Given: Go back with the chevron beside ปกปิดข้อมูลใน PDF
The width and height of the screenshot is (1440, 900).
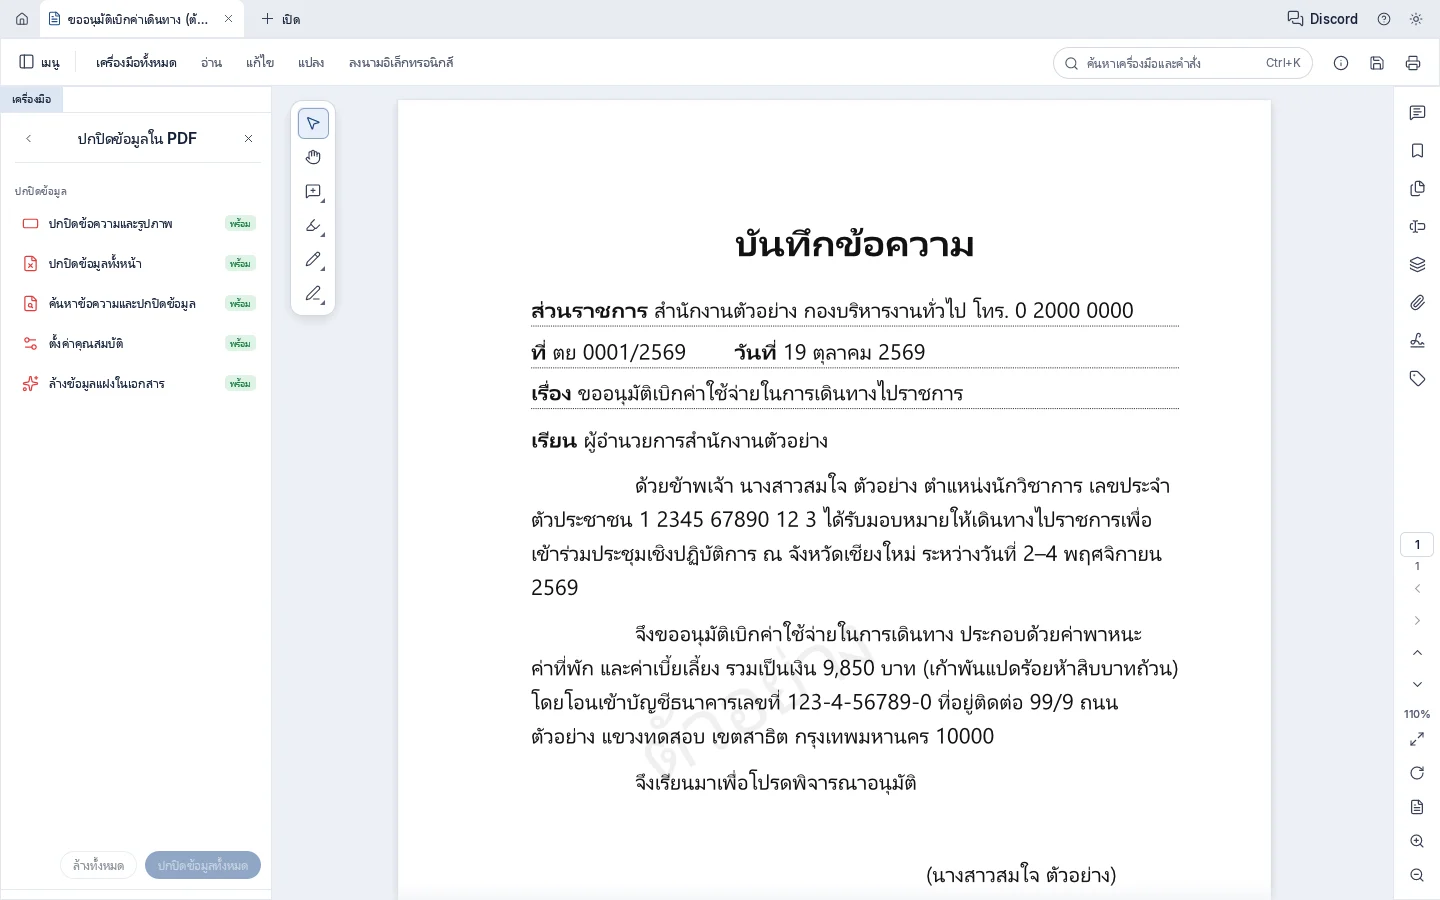Looking at the screenshot, I should pos(29,139).
